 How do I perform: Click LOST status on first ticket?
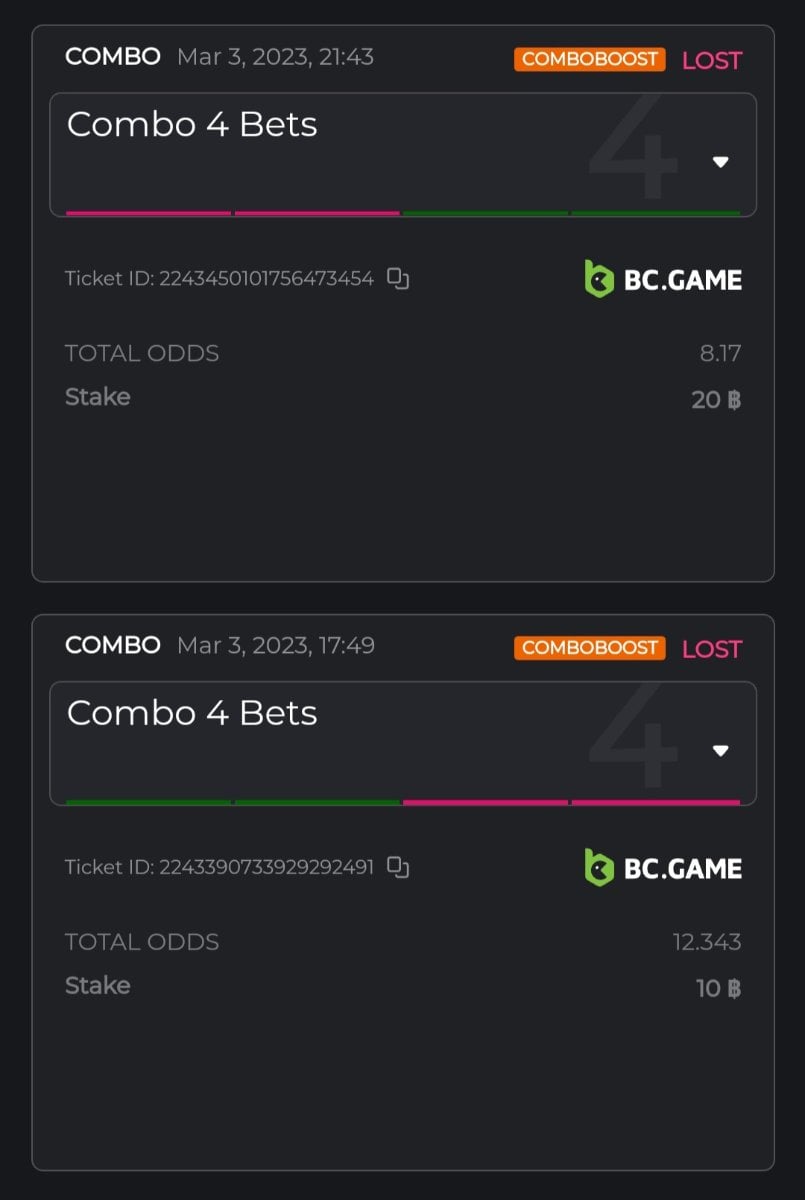pos(712,60)
